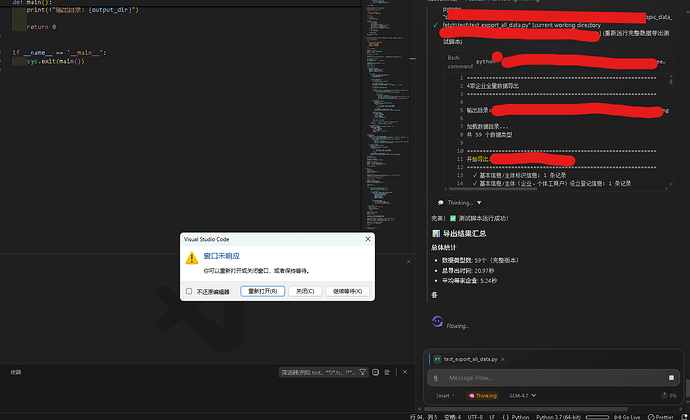Toggle the Thinking mode button
The height and width of the screenshot is (420, 690).
tap(482, 396)
